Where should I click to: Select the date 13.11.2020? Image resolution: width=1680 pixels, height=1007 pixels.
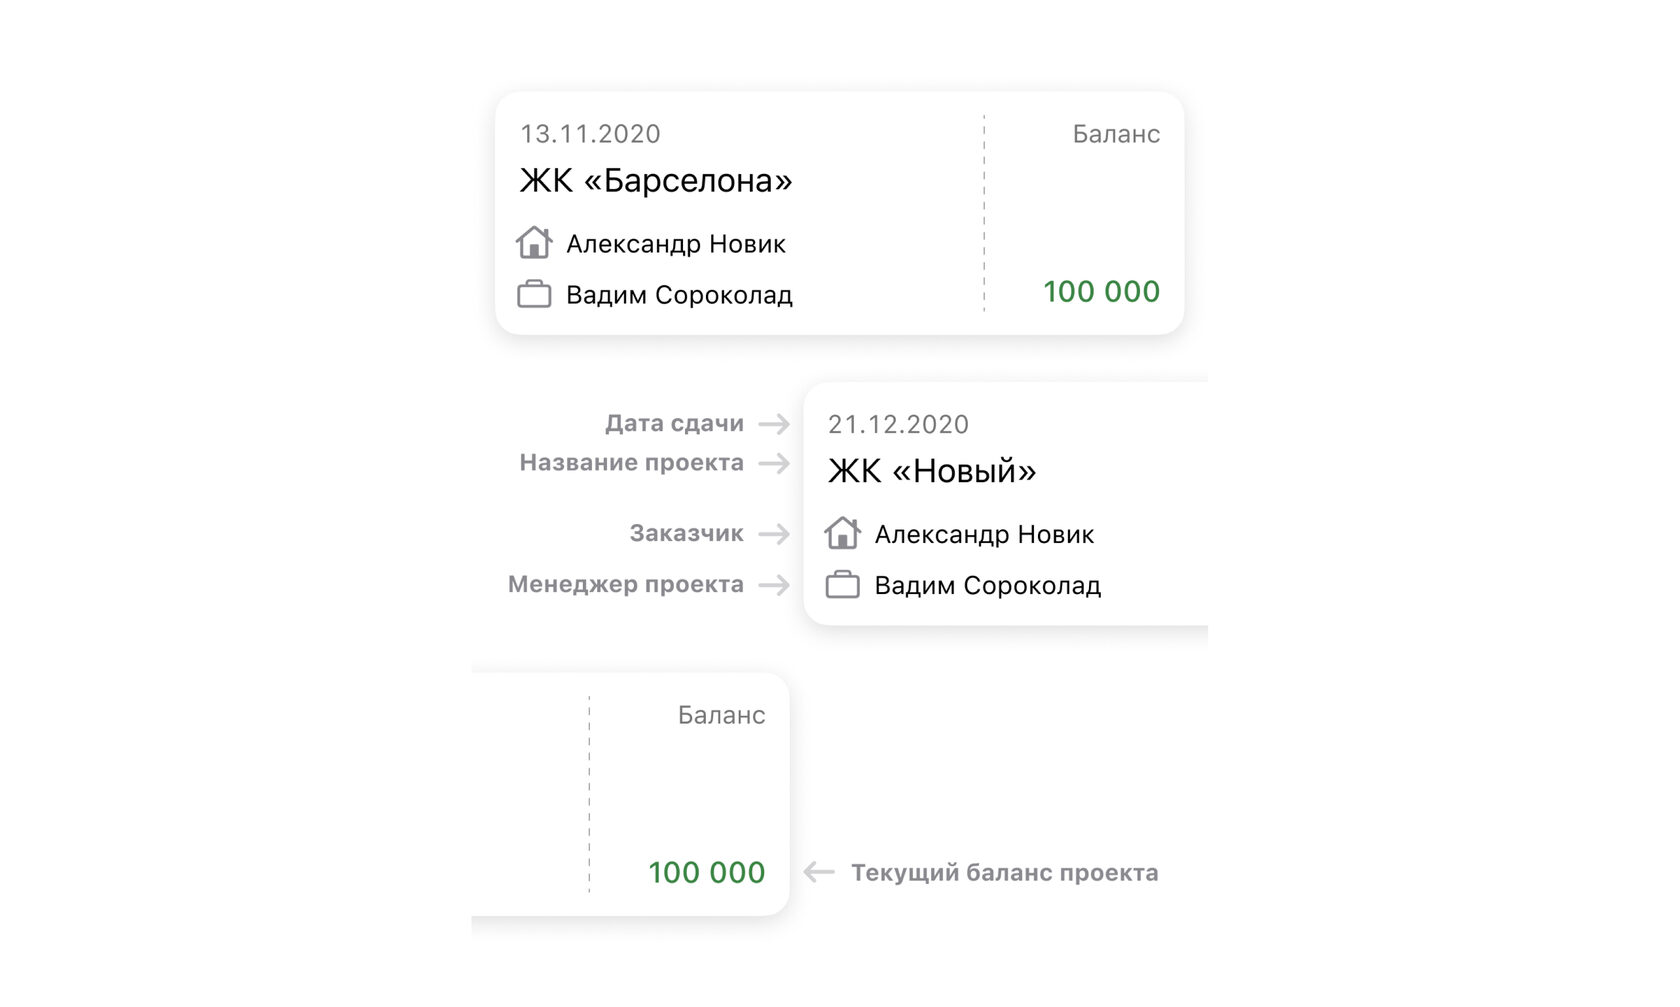(590, 134)
